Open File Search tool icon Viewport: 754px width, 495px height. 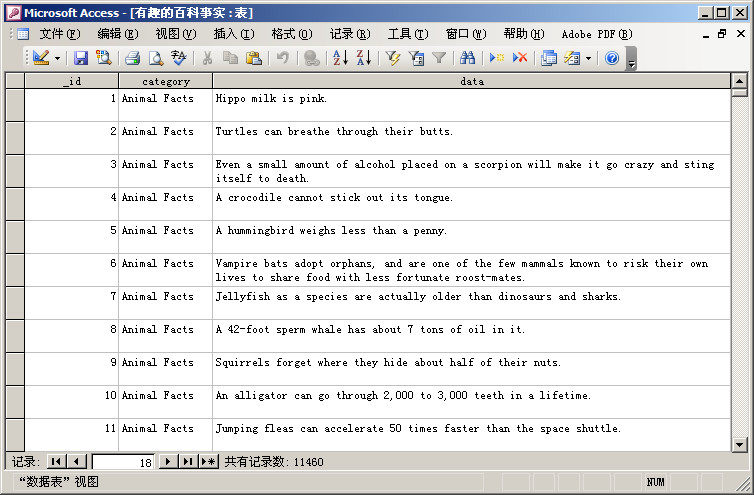[103, 58]
